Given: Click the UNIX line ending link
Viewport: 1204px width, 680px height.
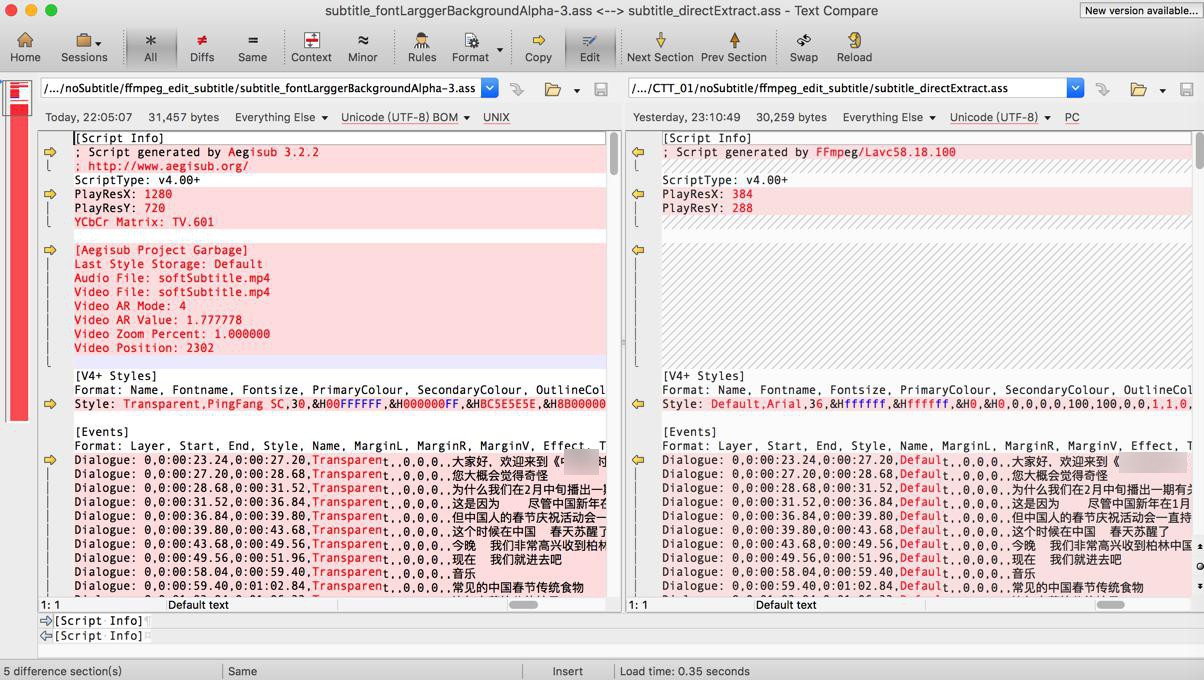Looking at the screenshot, I should pyautogui.click(x=496, y=117).
